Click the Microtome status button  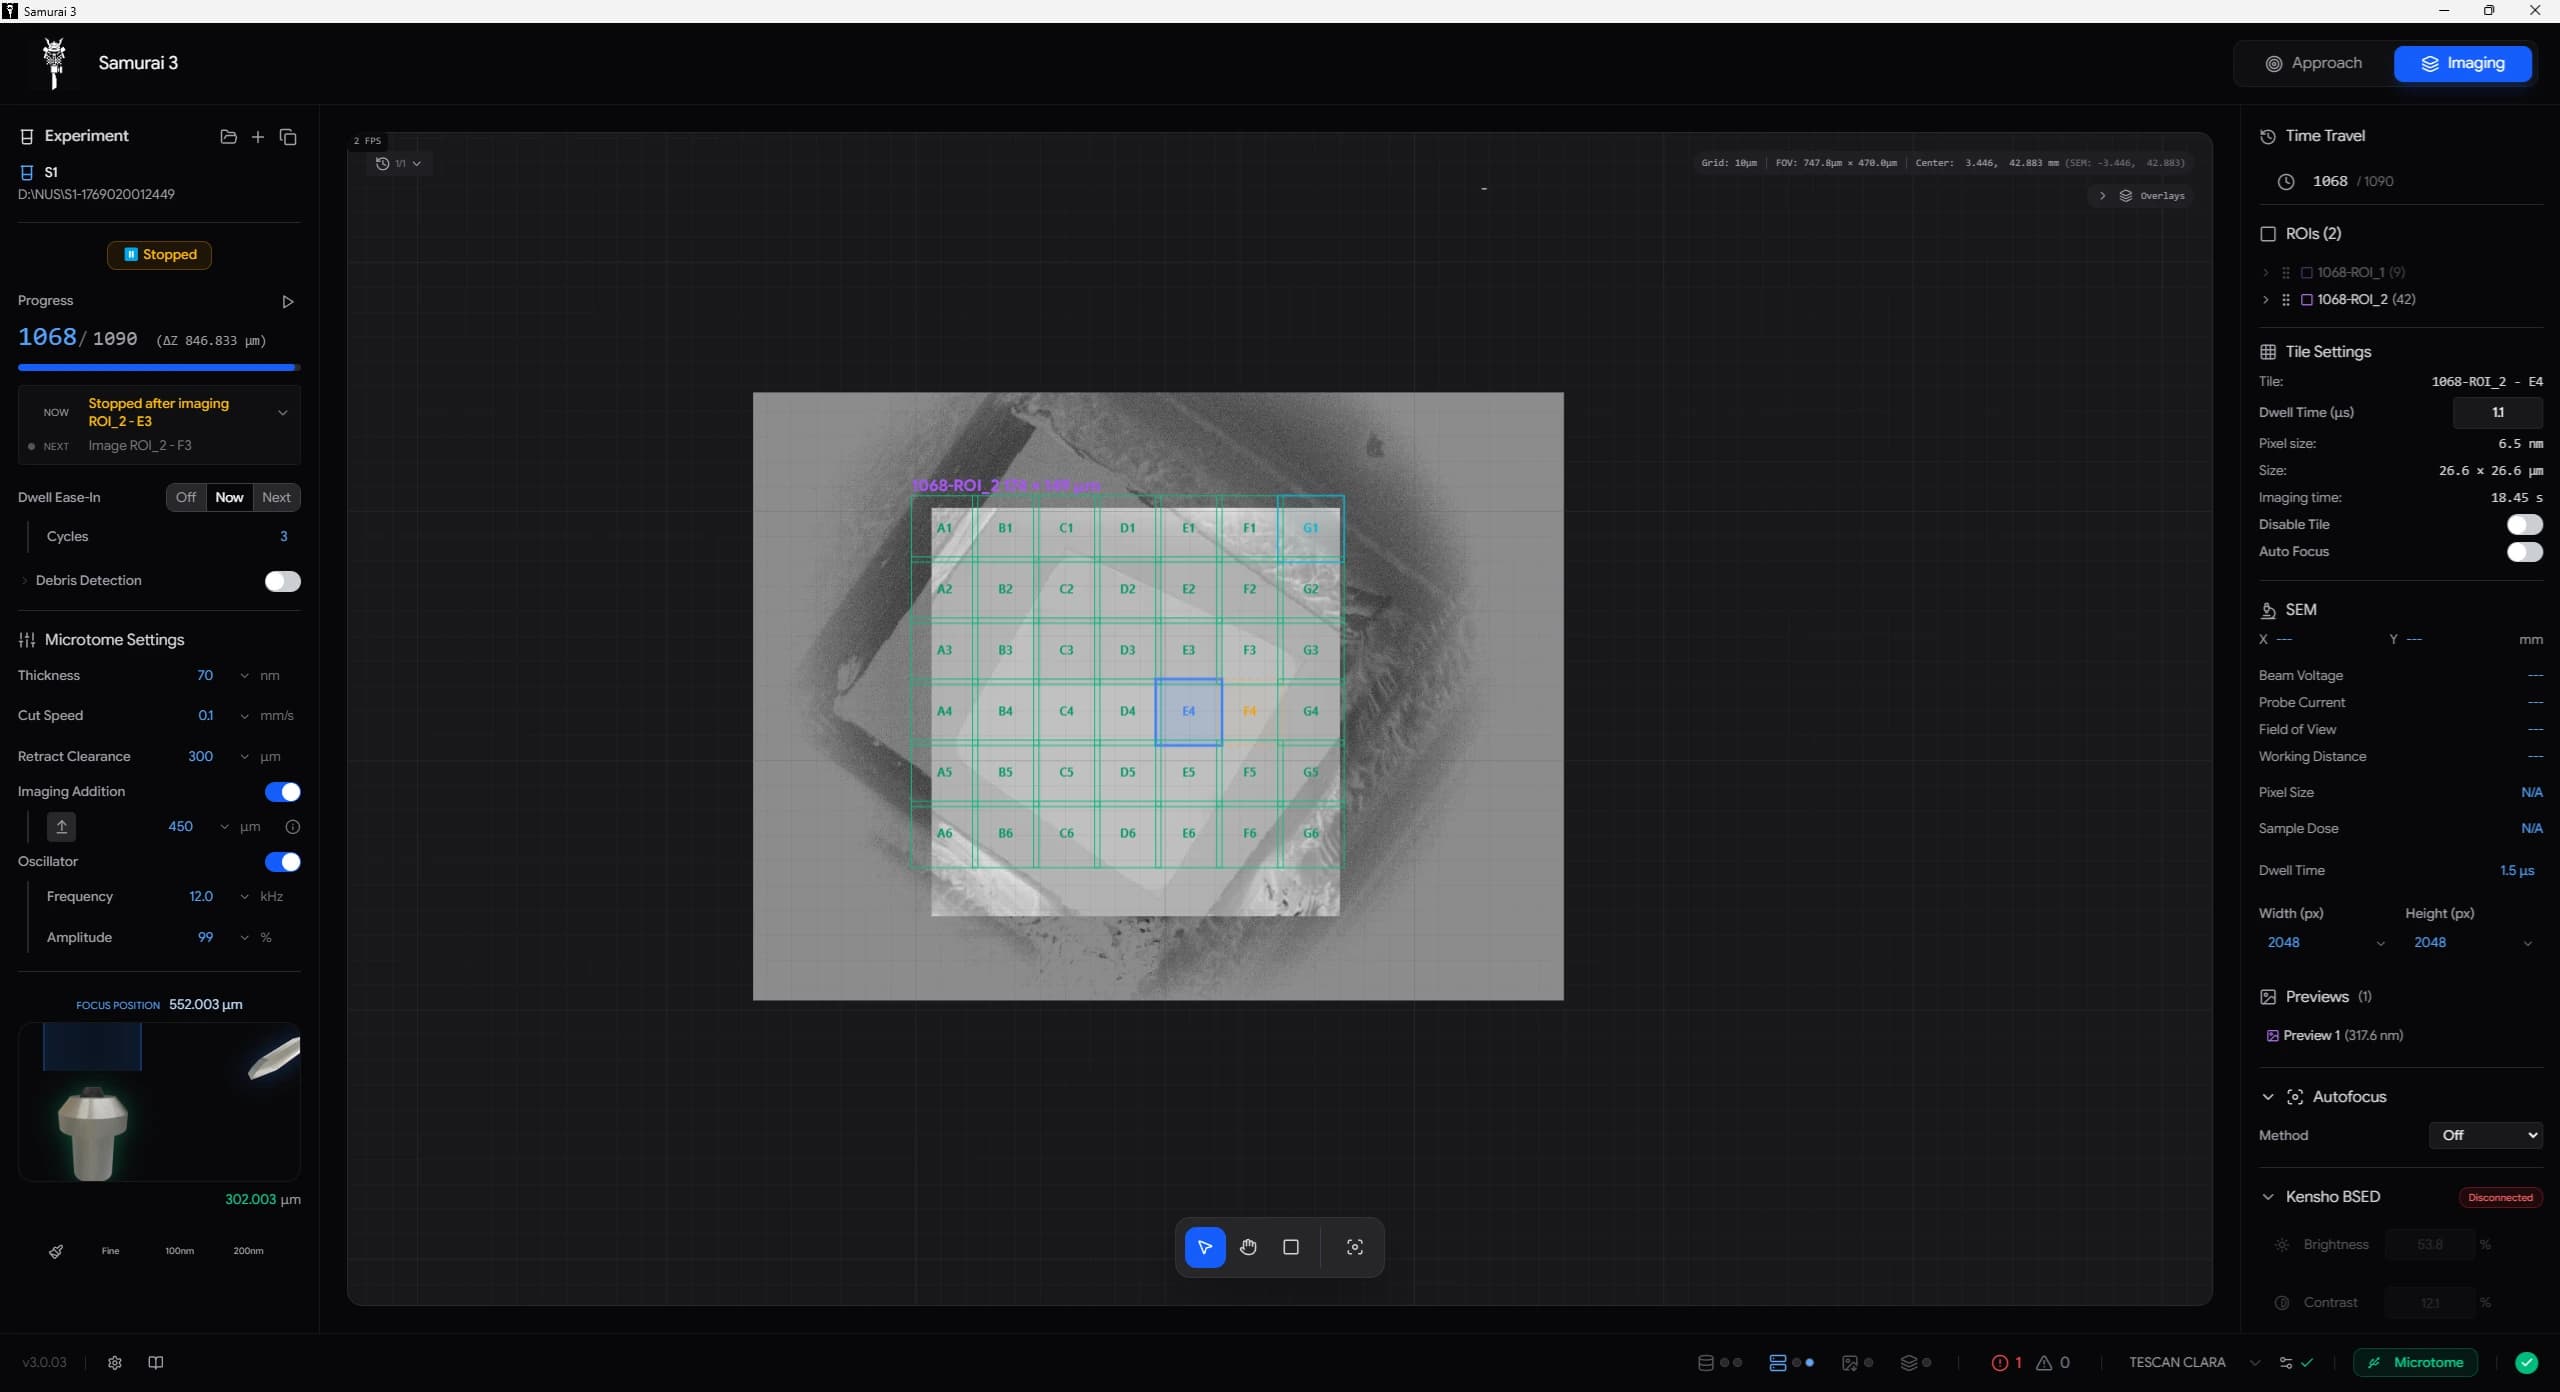pos(2415,1362)
